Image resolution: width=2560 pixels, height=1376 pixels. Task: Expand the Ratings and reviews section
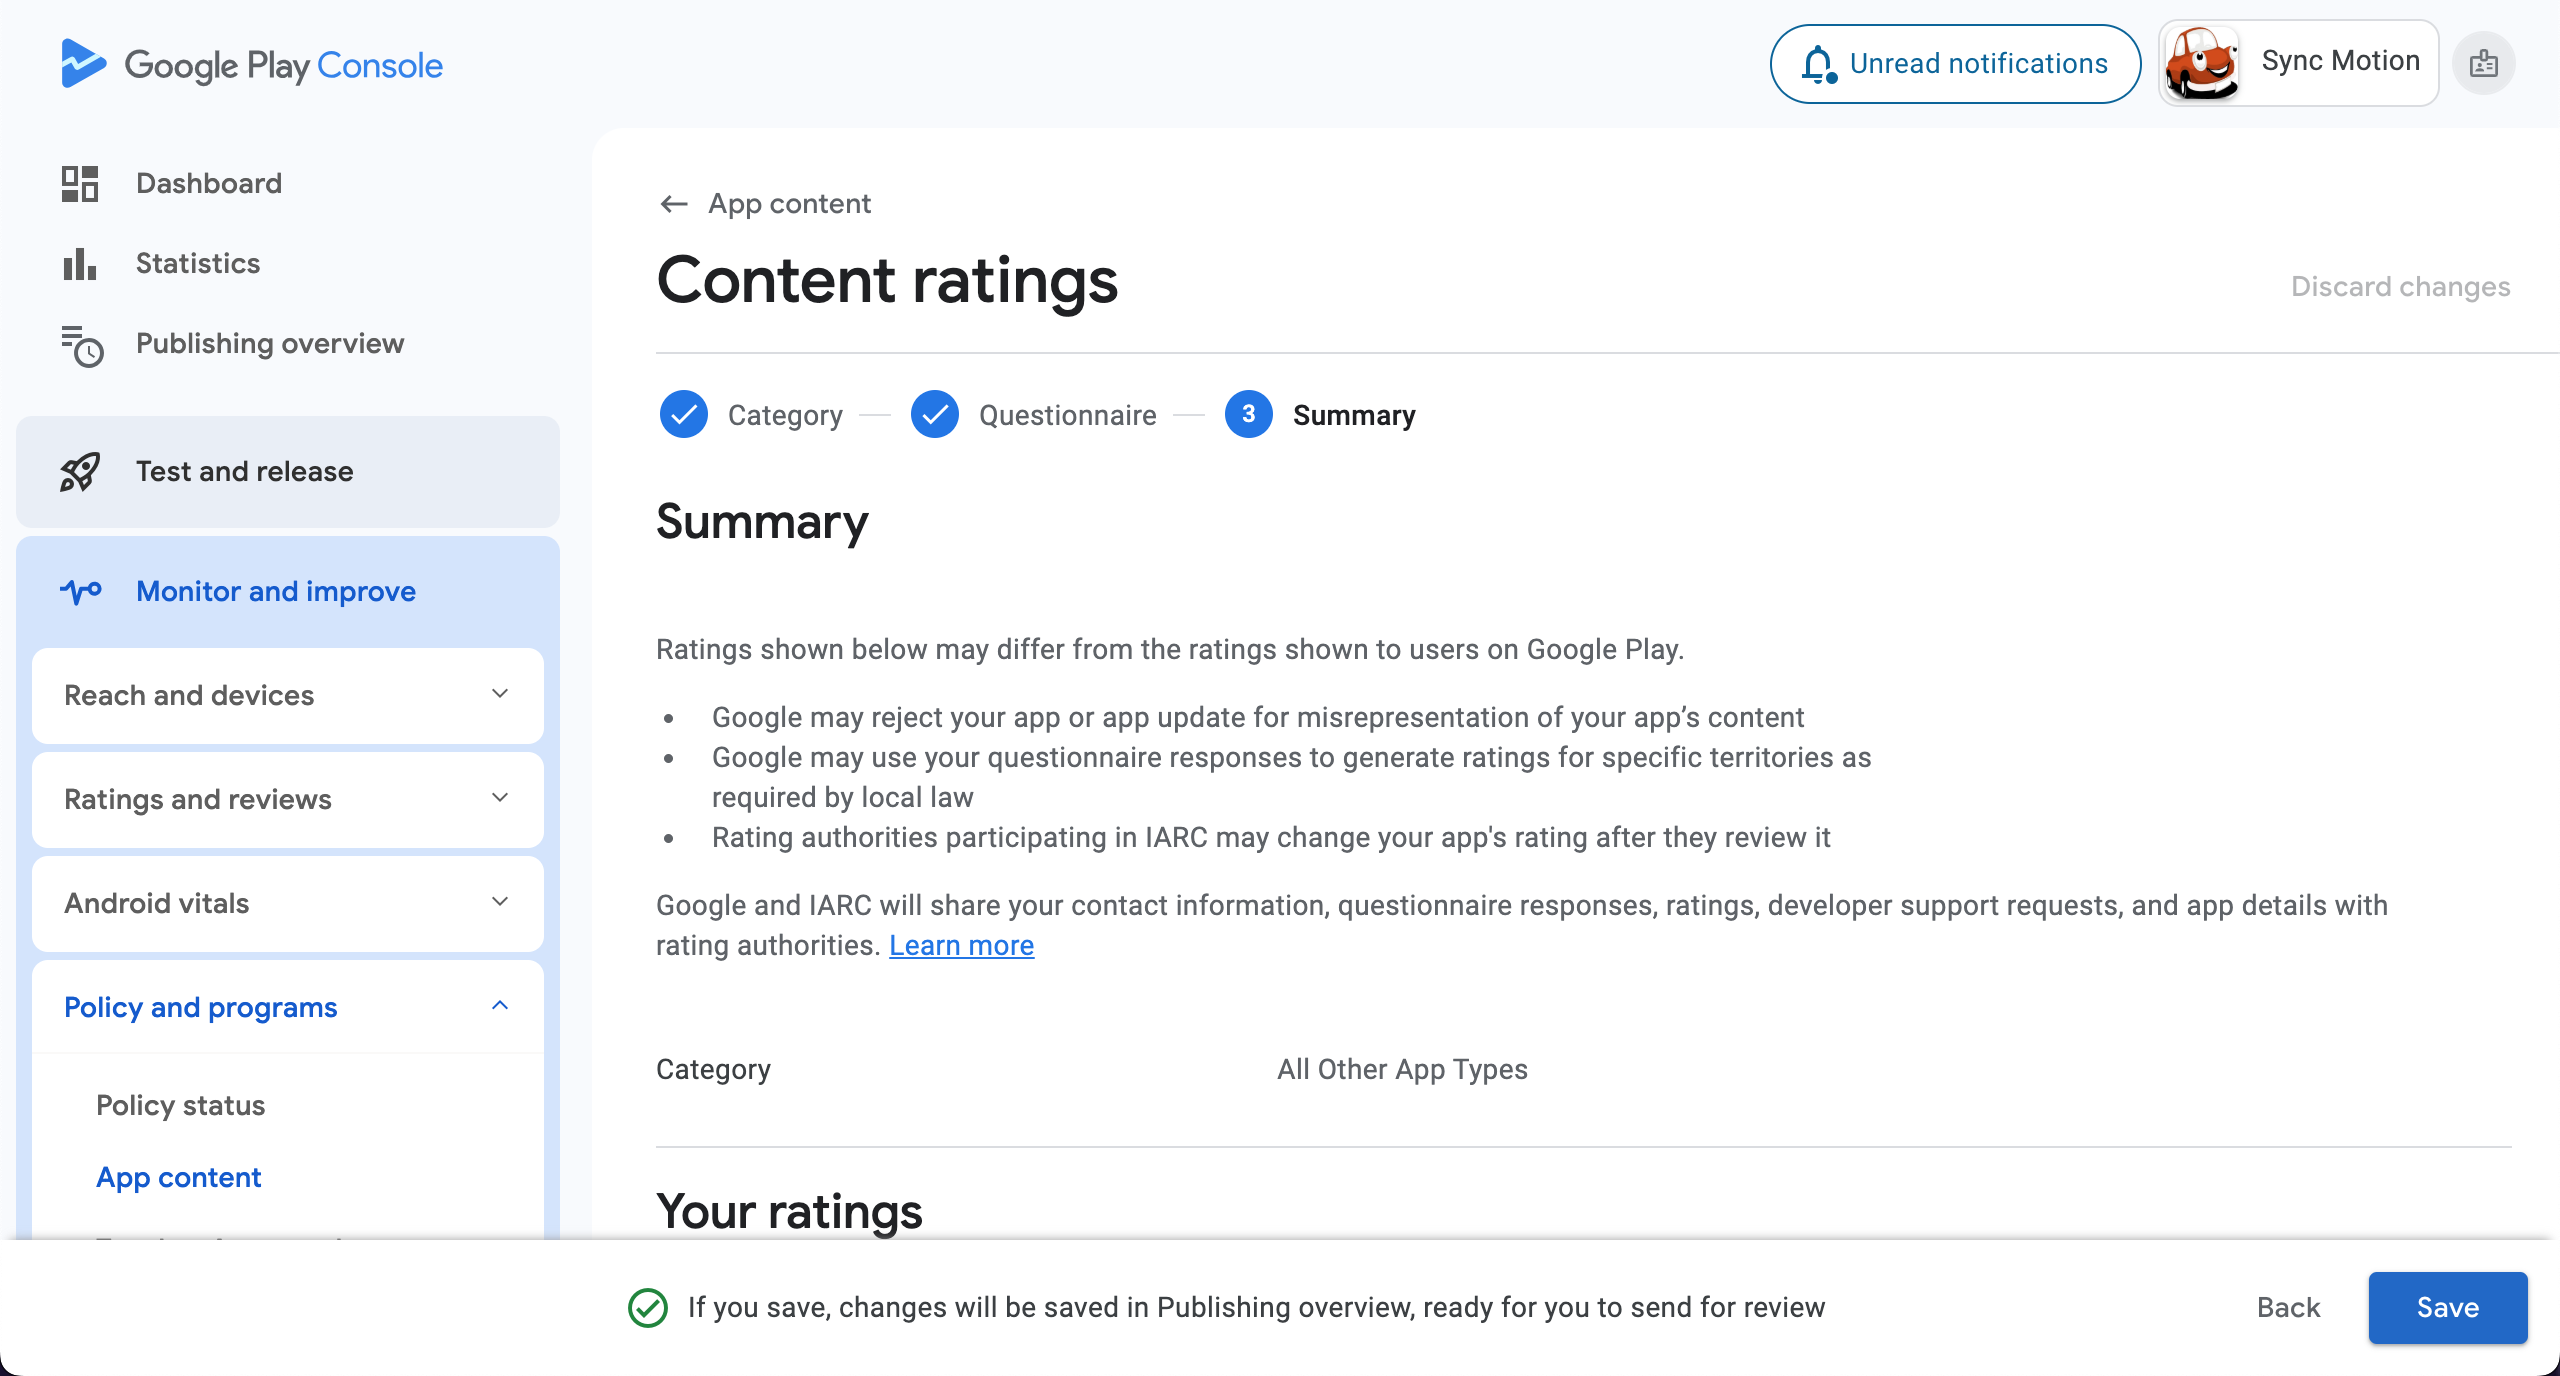(288, 799)
